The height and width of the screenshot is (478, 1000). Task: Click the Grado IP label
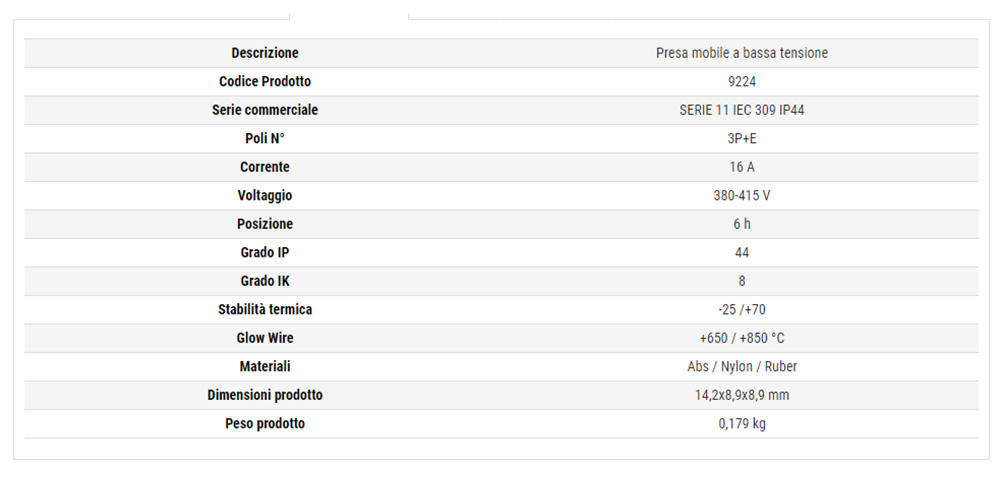coord(265,252)
